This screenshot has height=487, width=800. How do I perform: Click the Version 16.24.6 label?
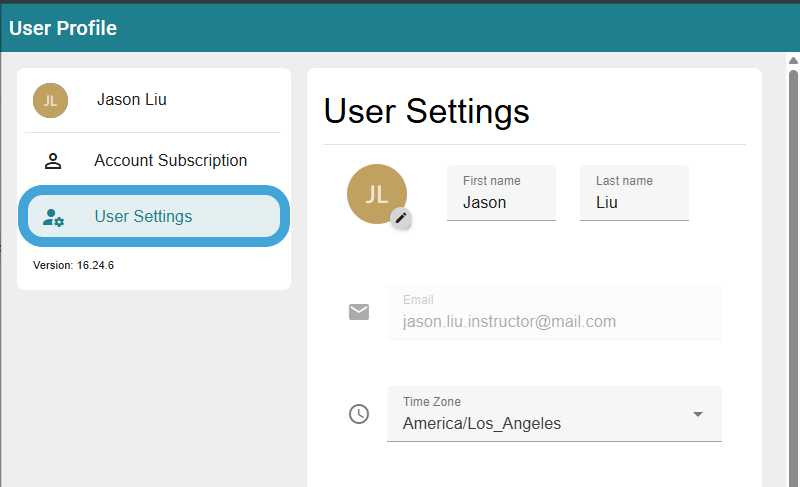[x=74, y=266]
